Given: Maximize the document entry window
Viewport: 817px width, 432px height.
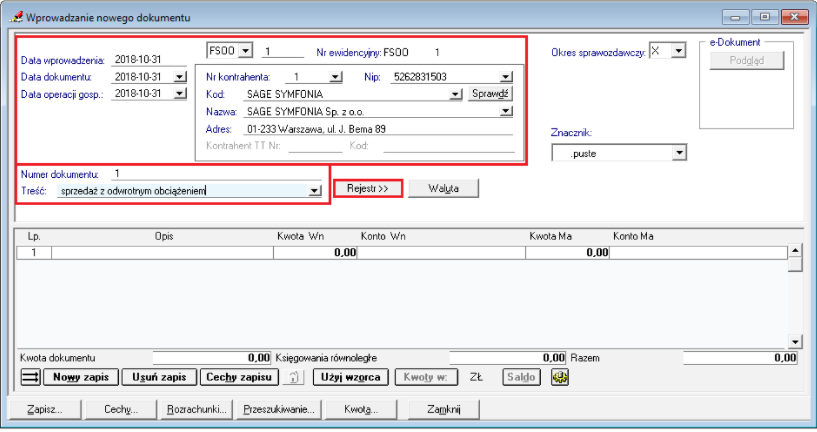Looking at the screenshot, I should click(x=765, y=17).
